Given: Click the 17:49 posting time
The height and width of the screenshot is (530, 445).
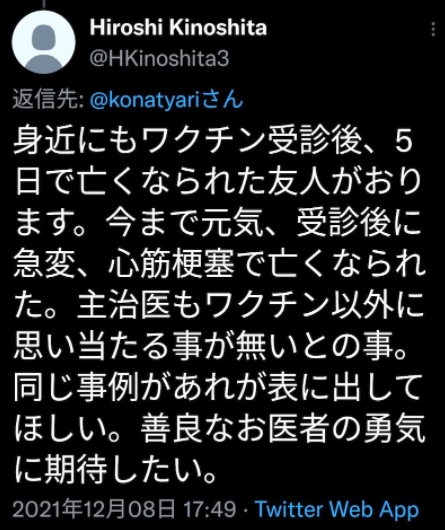Looking at the screenshot, I should tap(209, 509).
